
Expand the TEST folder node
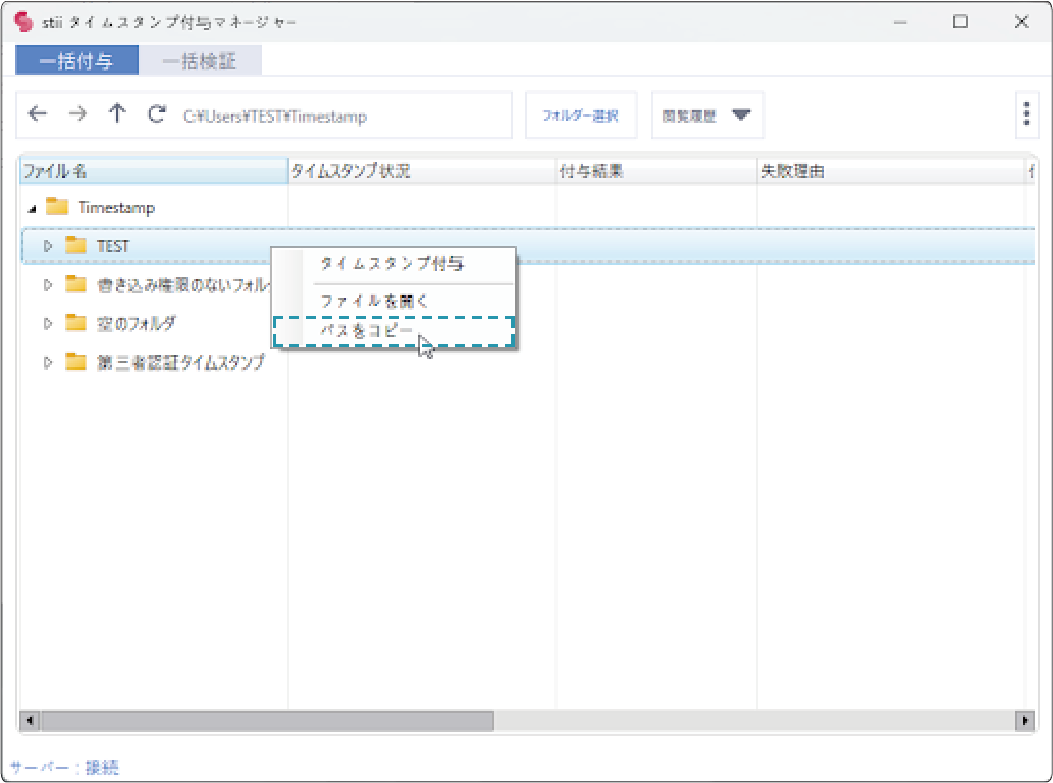pyautogui.click(x=47, y=245)
